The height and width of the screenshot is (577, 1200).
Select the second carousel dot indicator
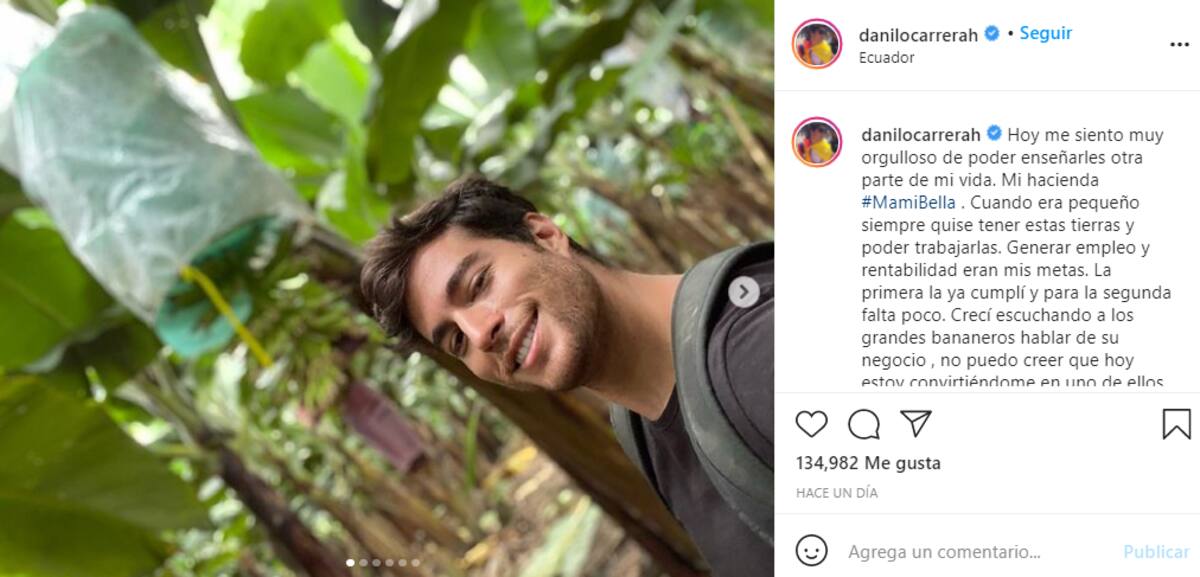coord(363,563)
